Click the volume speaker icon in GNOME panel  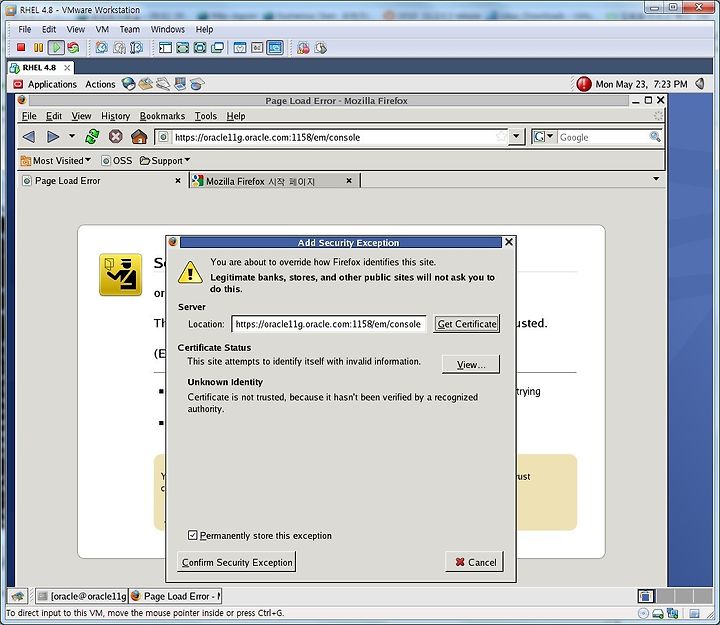coord(700,84)
